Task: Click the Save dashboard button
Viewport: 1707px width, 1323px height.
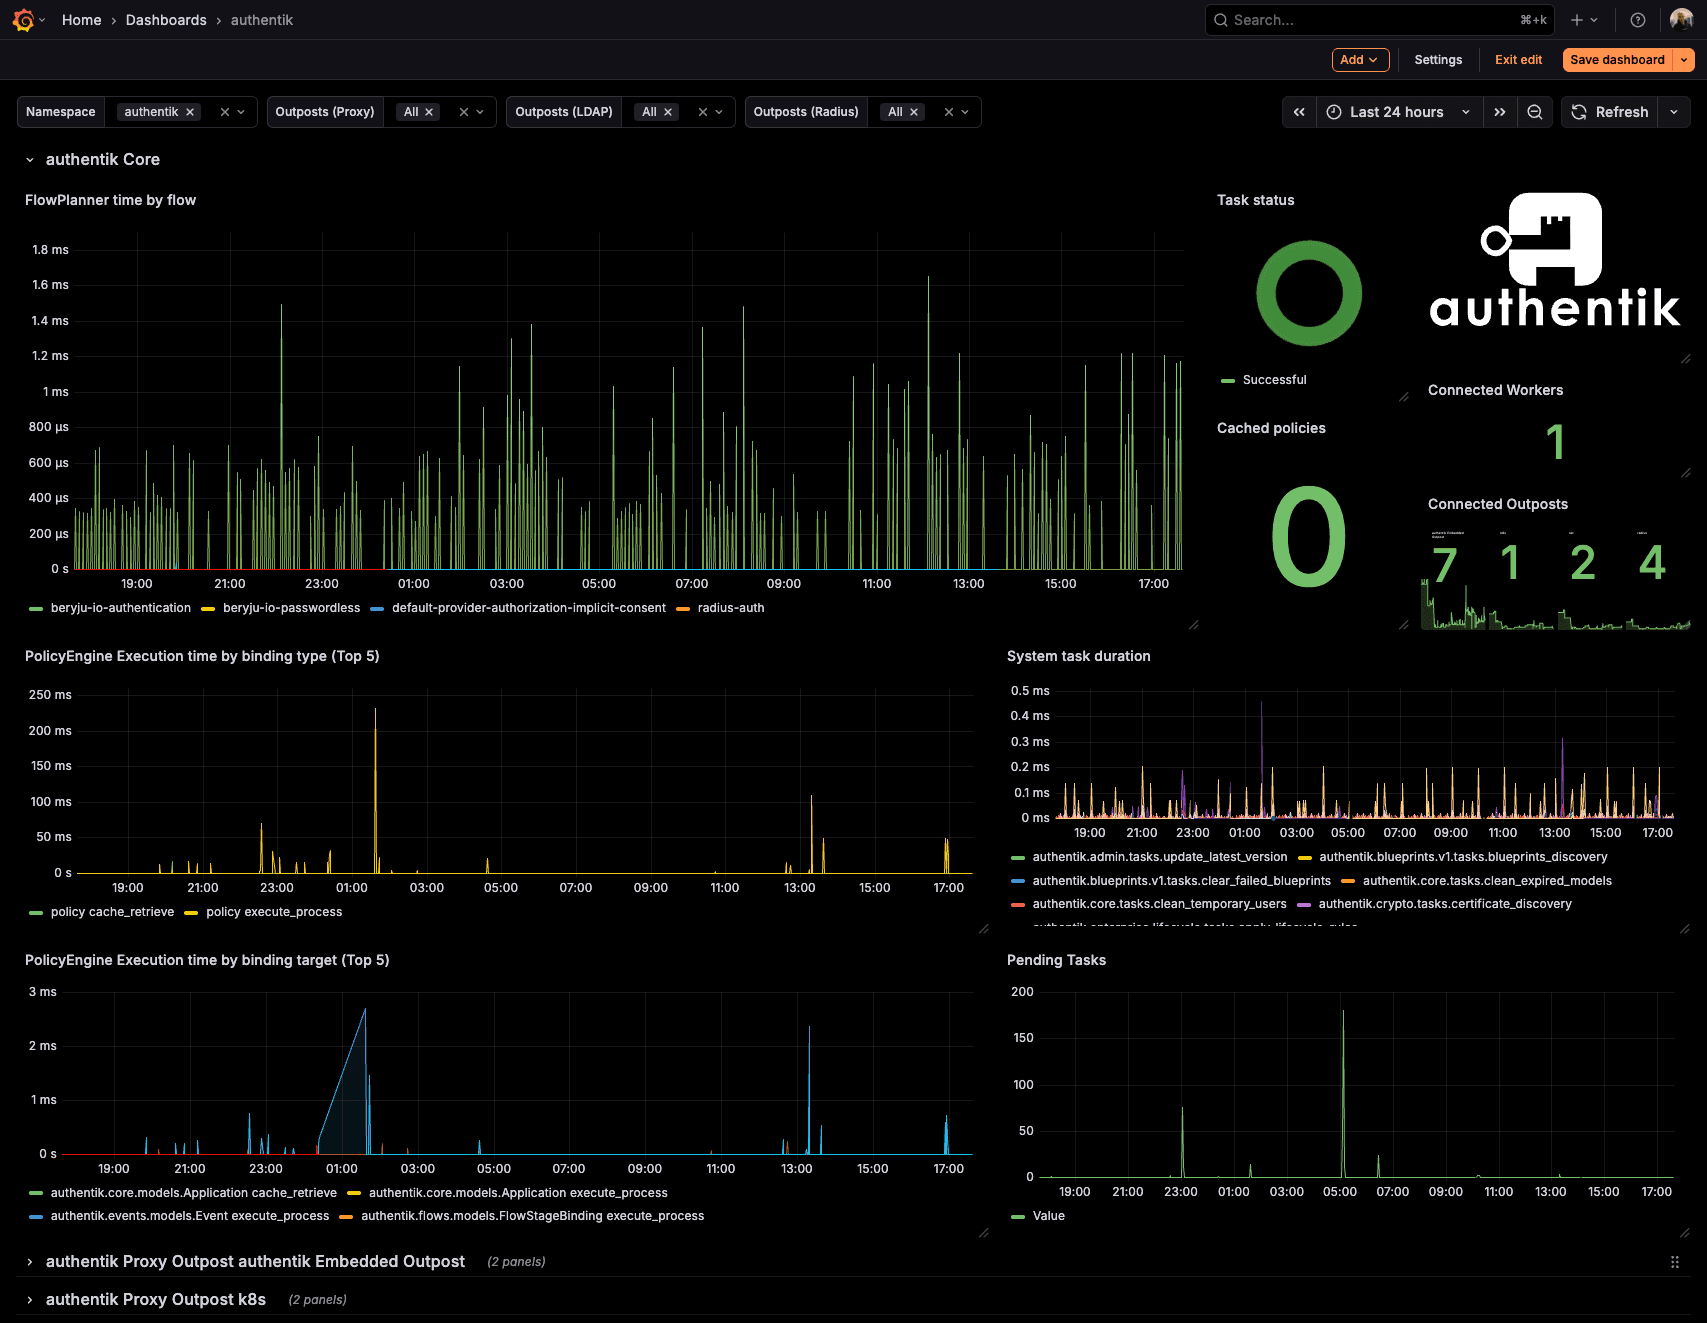Action: click(x=1616, y=60)
